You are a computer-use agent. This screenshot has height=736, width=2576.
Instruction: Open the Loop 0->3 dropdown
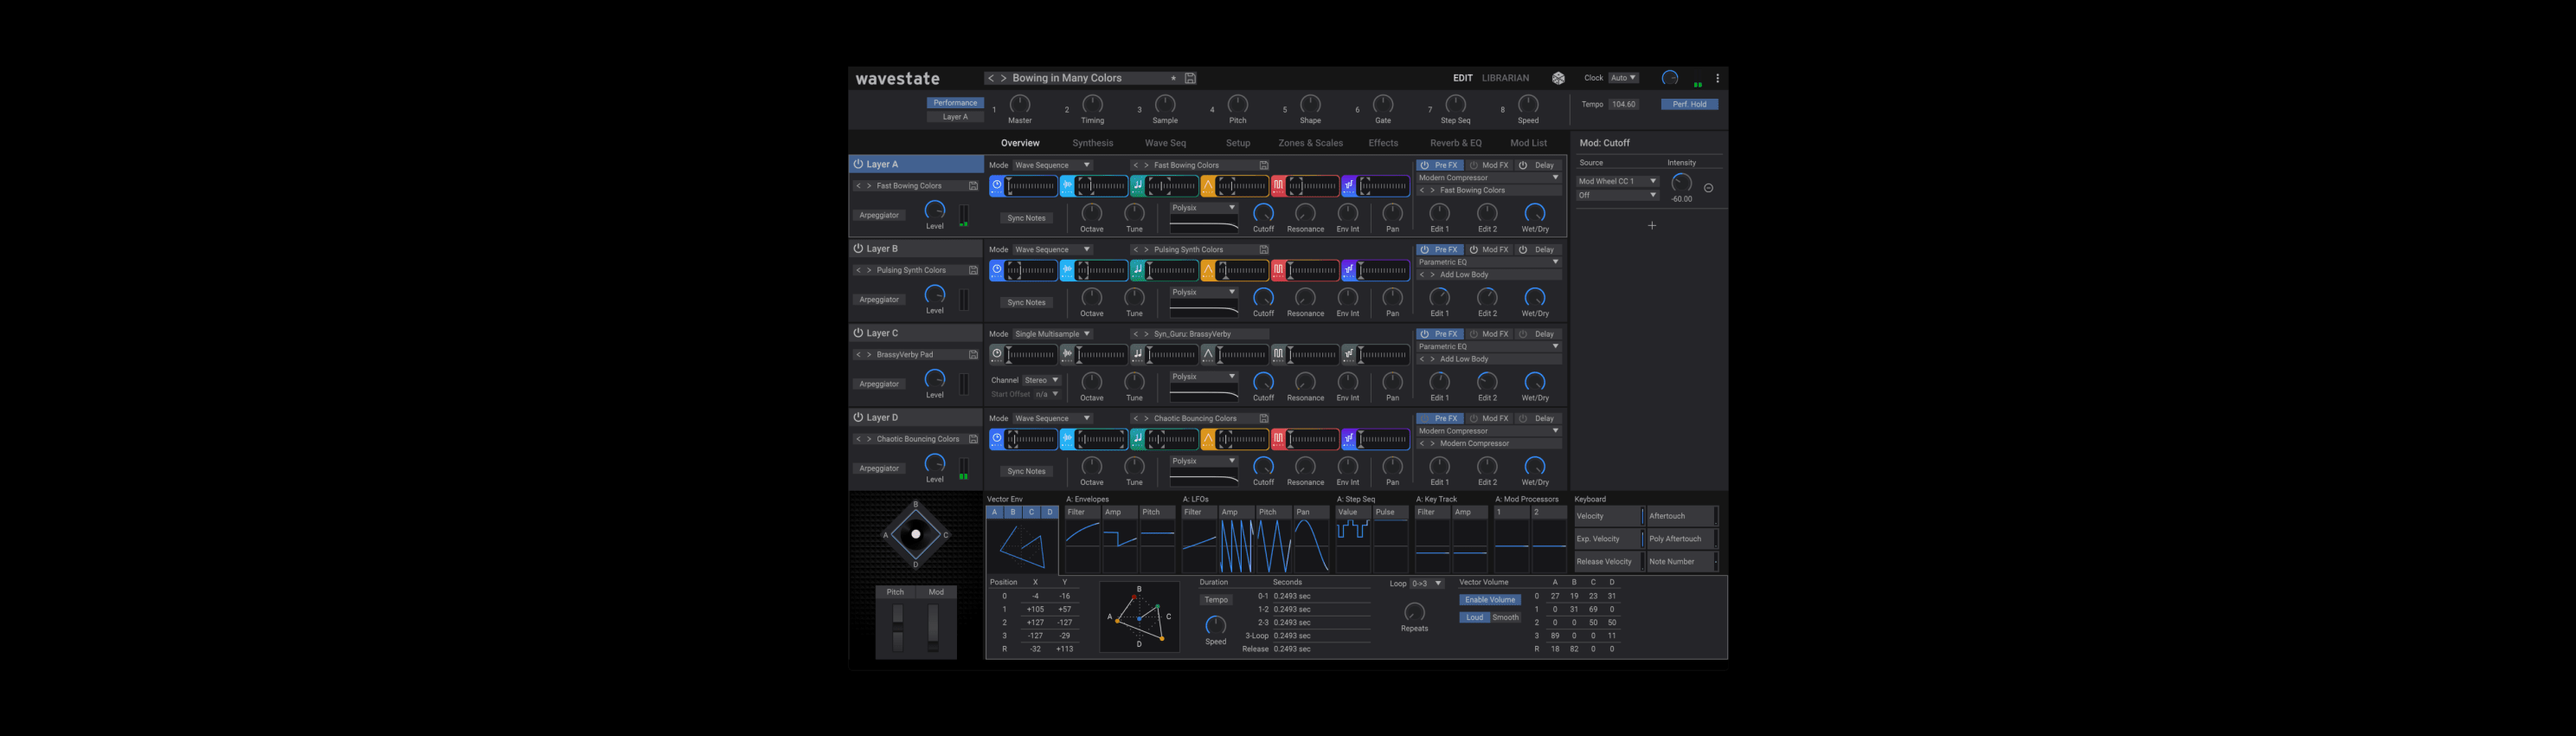[x=1427, y=583]
